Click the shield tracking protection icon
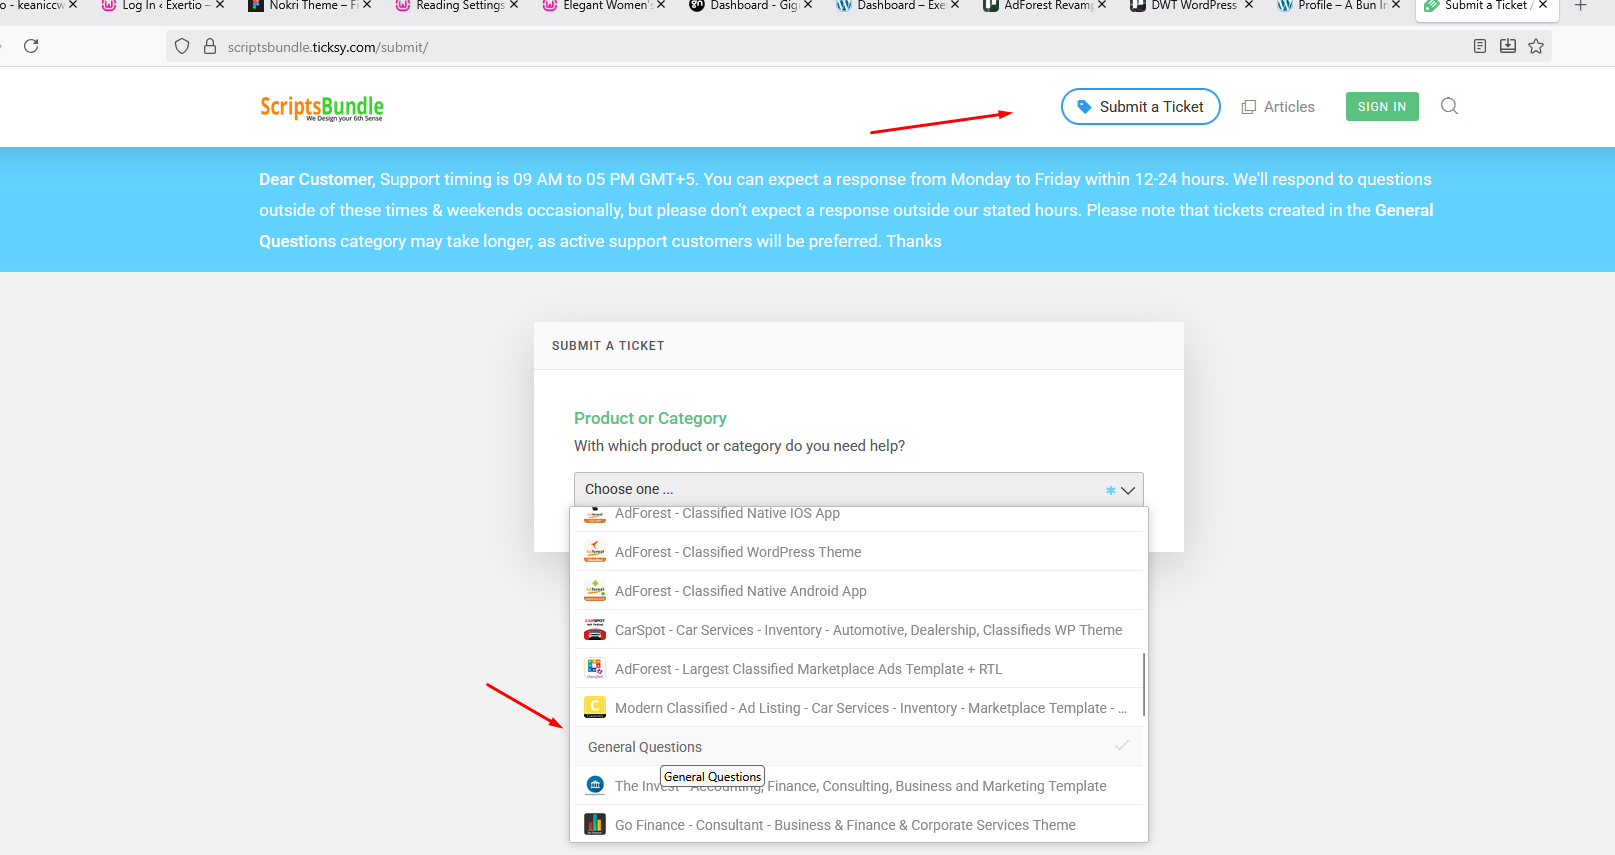1615x855 pixels. click(x=182, y=46)
